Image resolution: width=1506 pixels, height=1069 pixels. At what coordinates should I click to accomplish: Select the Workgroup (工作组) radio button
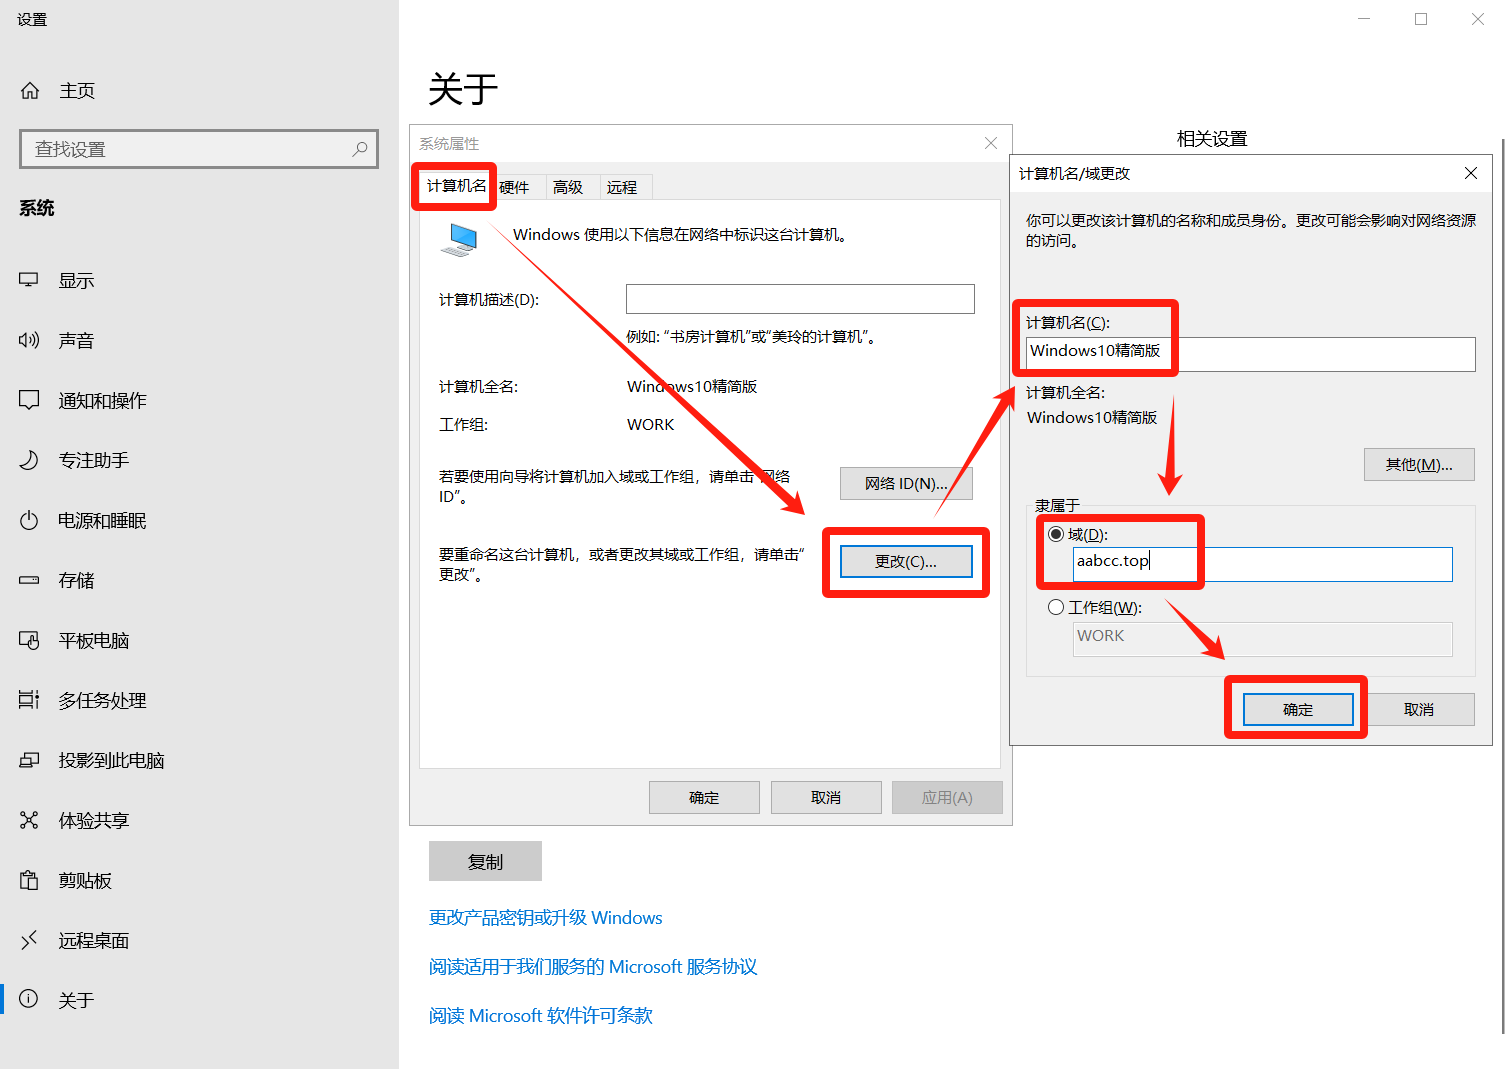coord(1056,607)
